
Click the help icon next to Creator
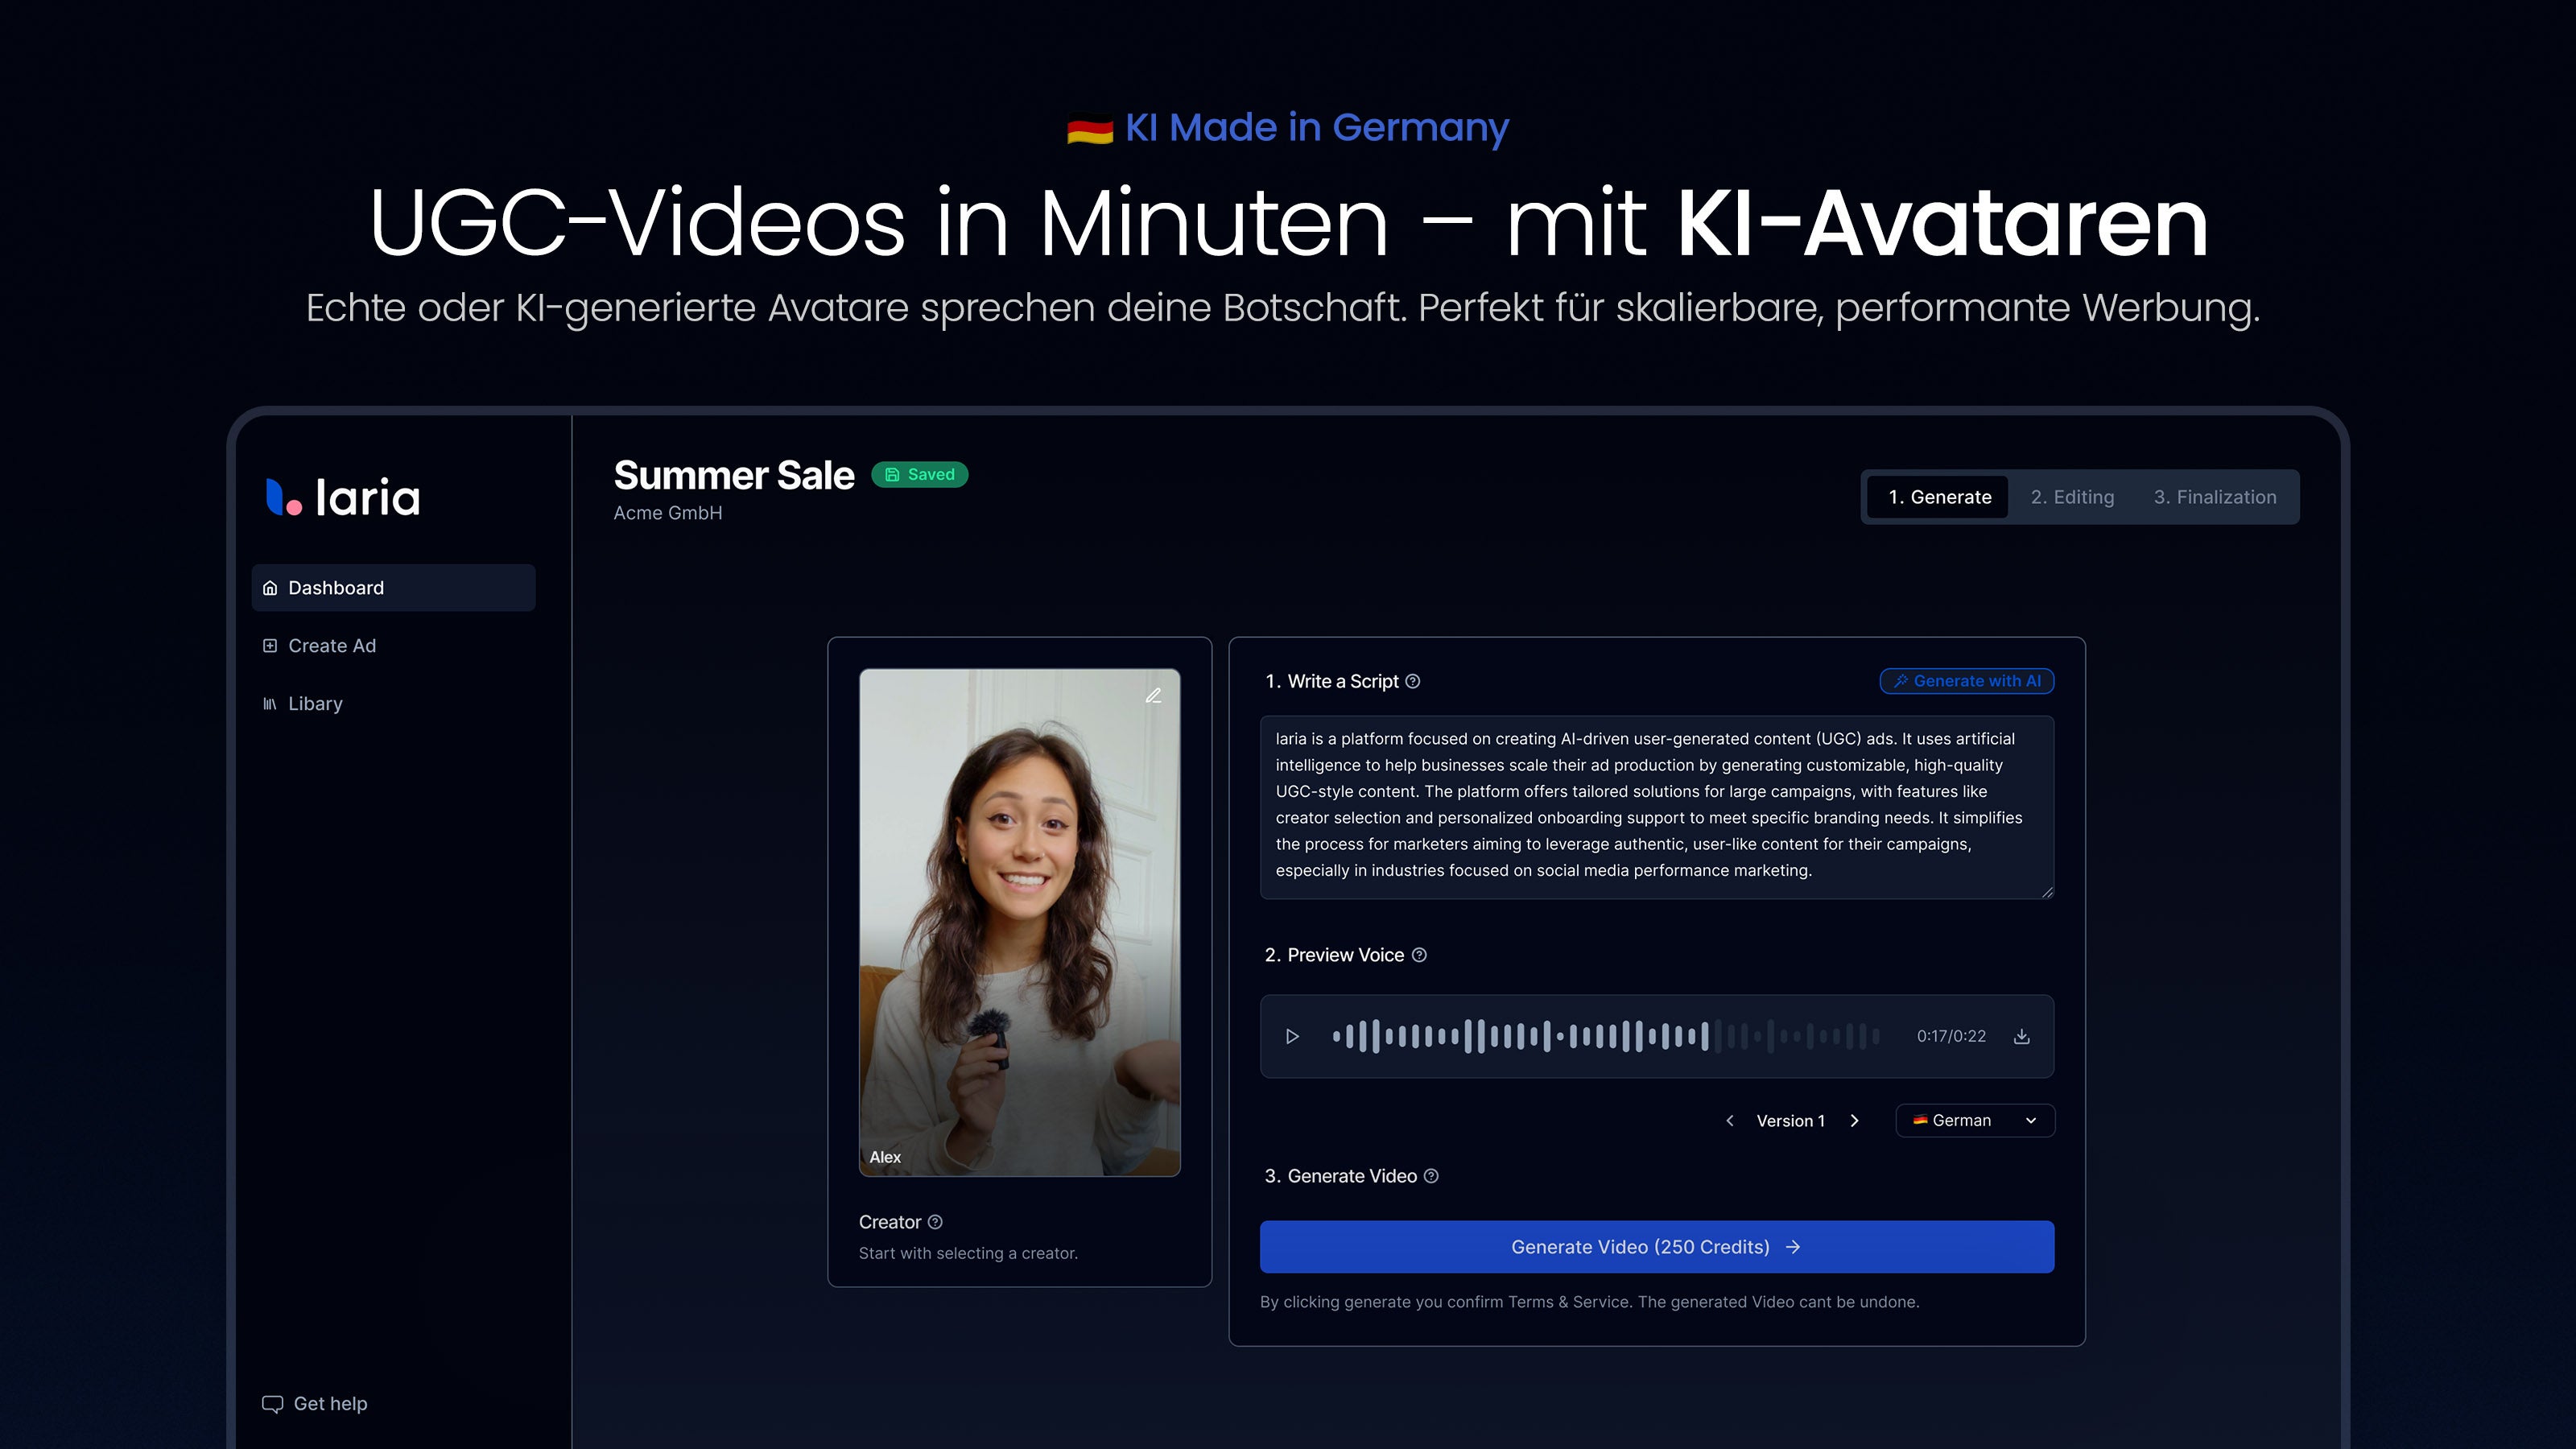tap(935, 1222)
